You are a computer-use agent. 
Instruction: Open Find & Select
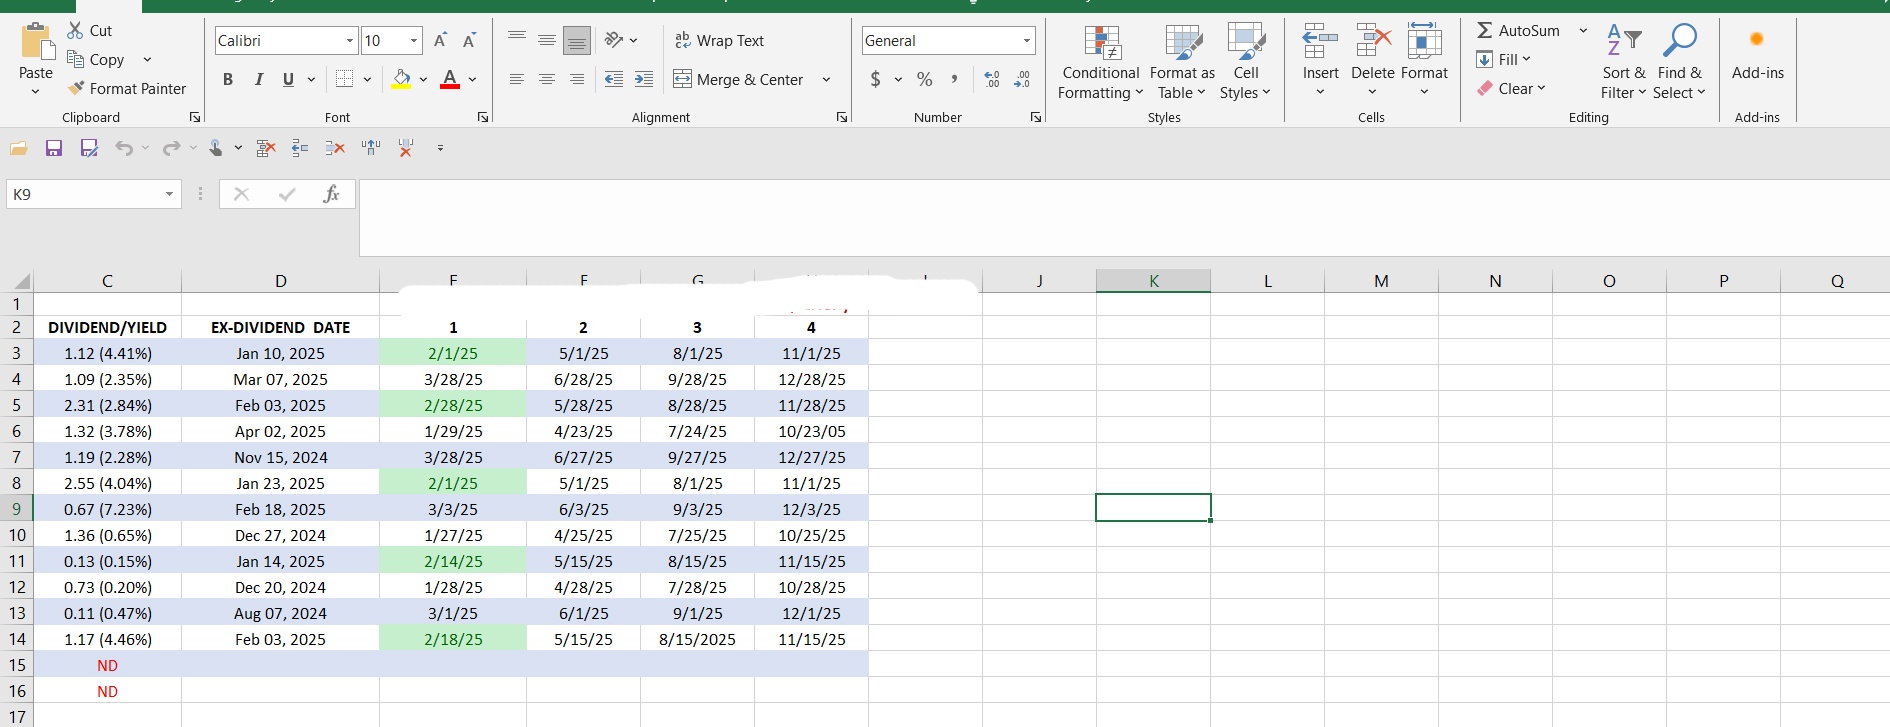click(1680, 63)
